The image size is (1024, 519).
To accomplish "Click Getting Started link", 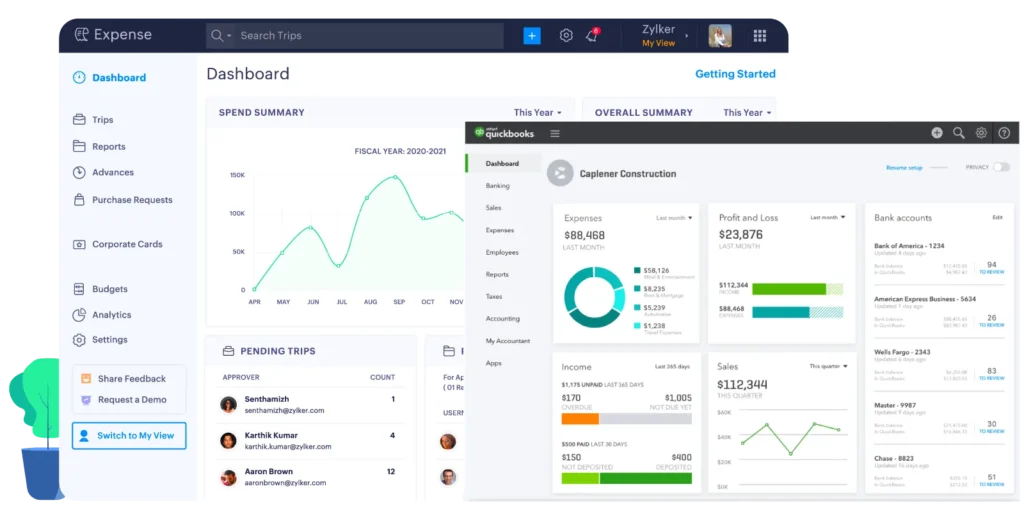I will (735, 74).
